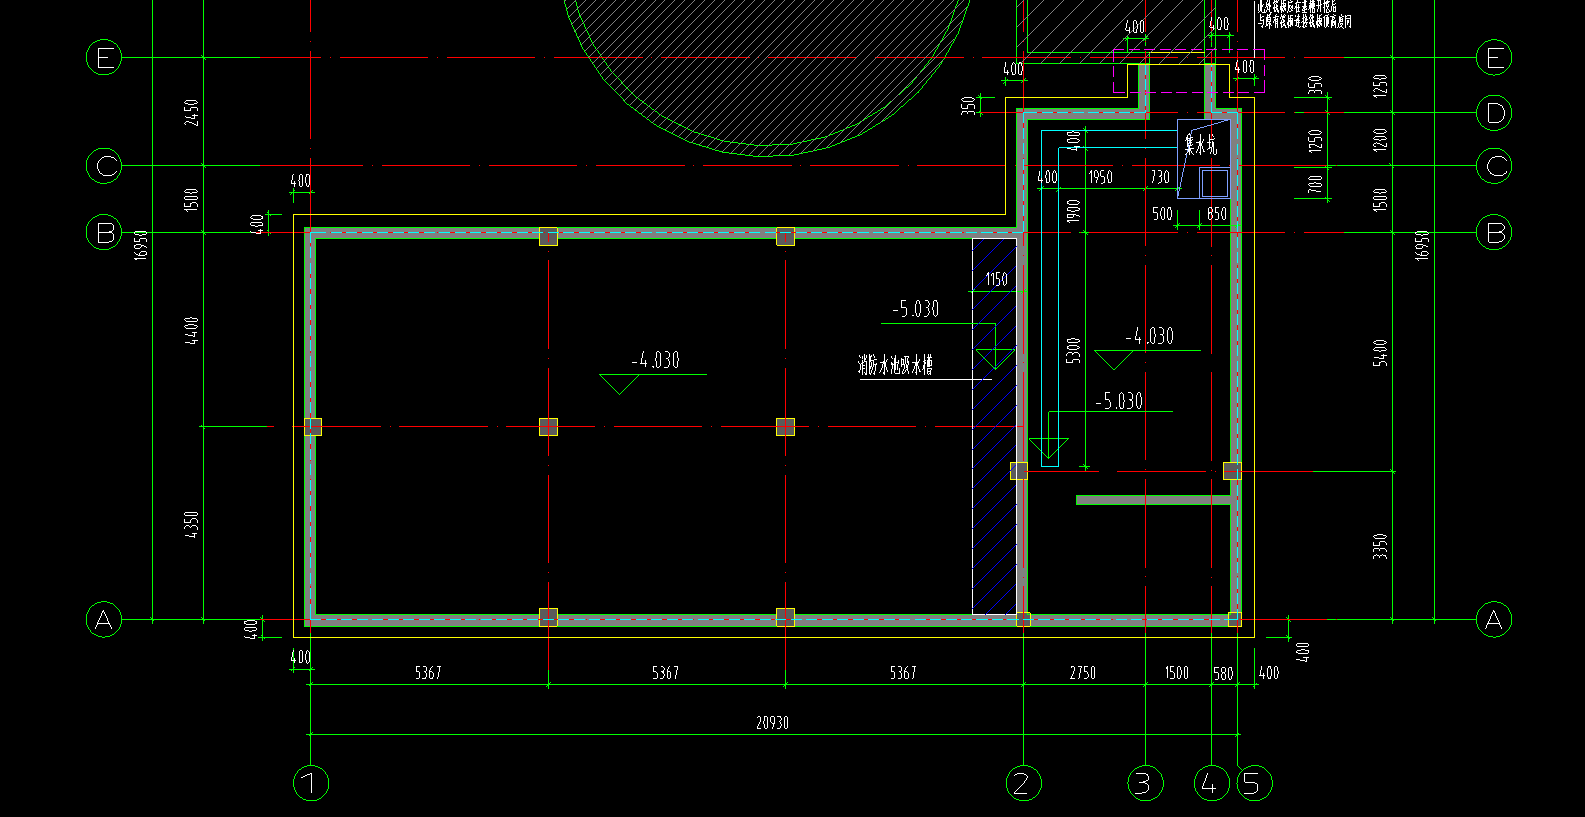1585x817 pixels.
Task: Click the dimension text 1950
Action: tap(1100, 177)
